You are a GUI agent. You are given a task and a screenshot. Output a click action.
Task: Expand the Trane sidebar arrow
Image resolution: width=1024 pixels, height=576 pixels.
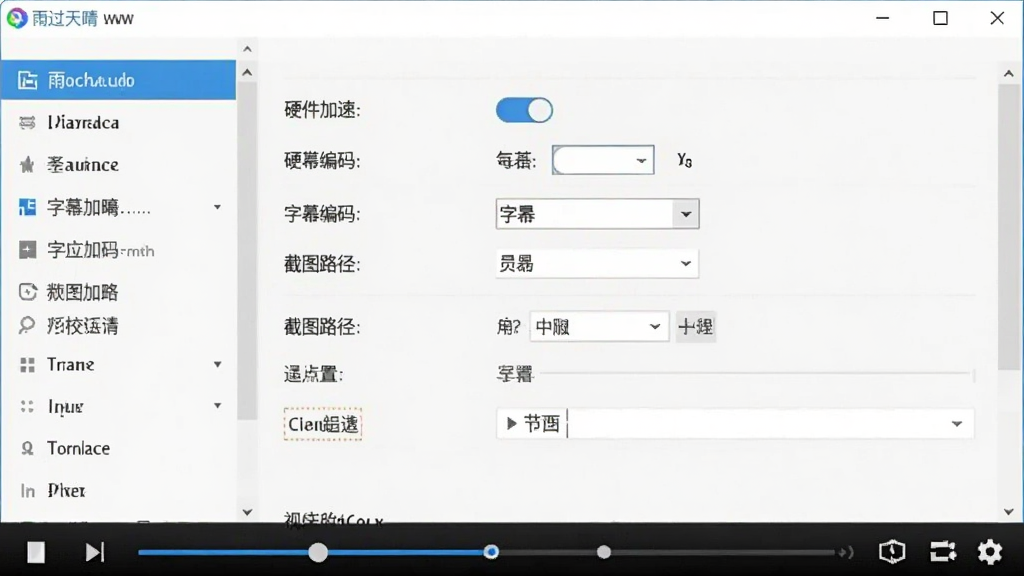217,364
